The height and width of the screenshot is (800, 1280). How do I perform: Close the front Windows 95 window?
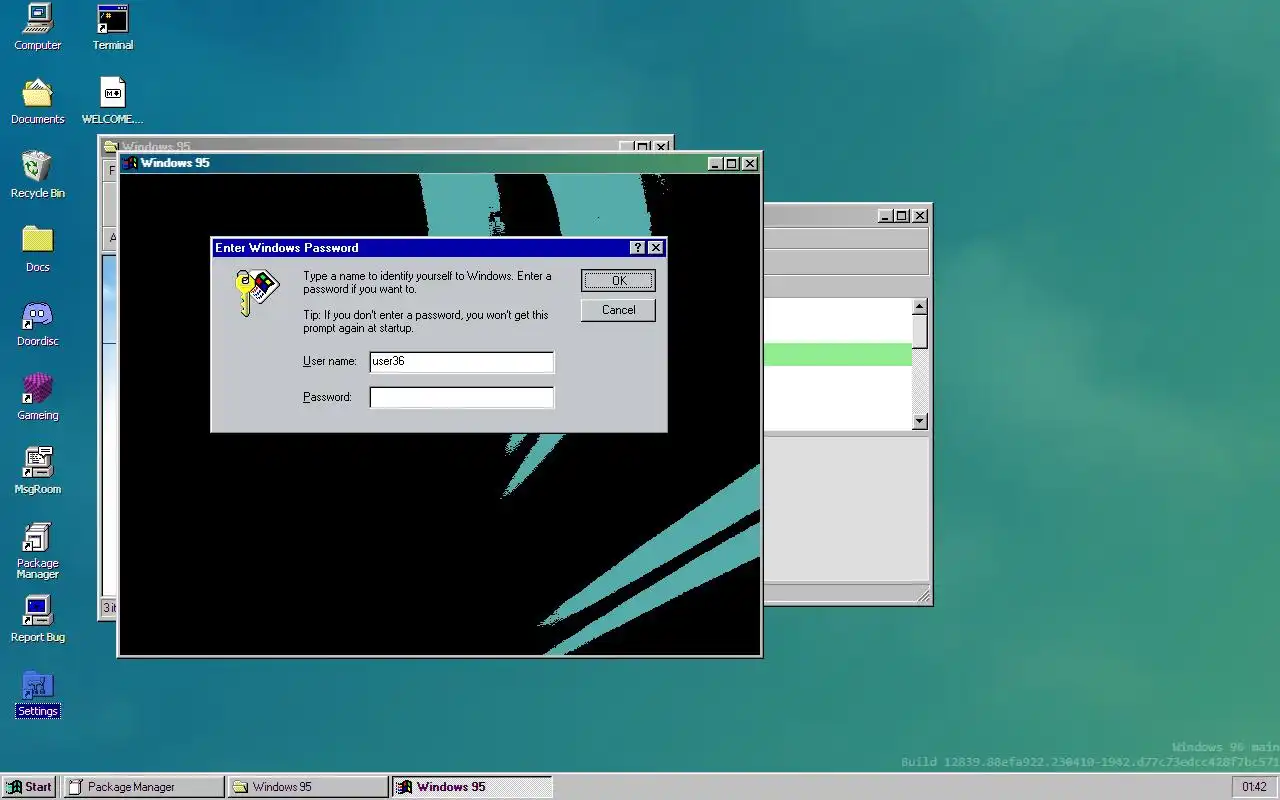pyautogui.click(x=749, y=164)
